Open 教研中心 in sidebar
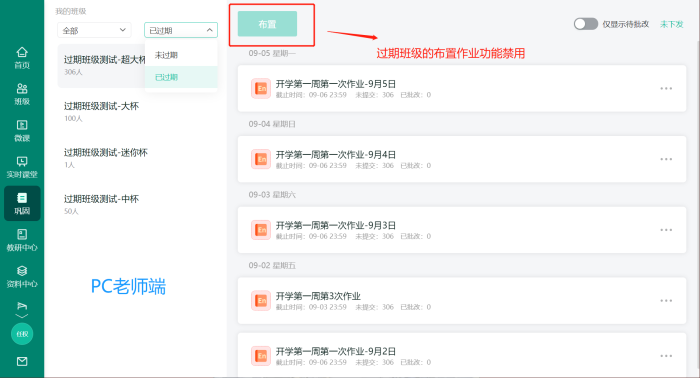 click(x=22, y=240)
